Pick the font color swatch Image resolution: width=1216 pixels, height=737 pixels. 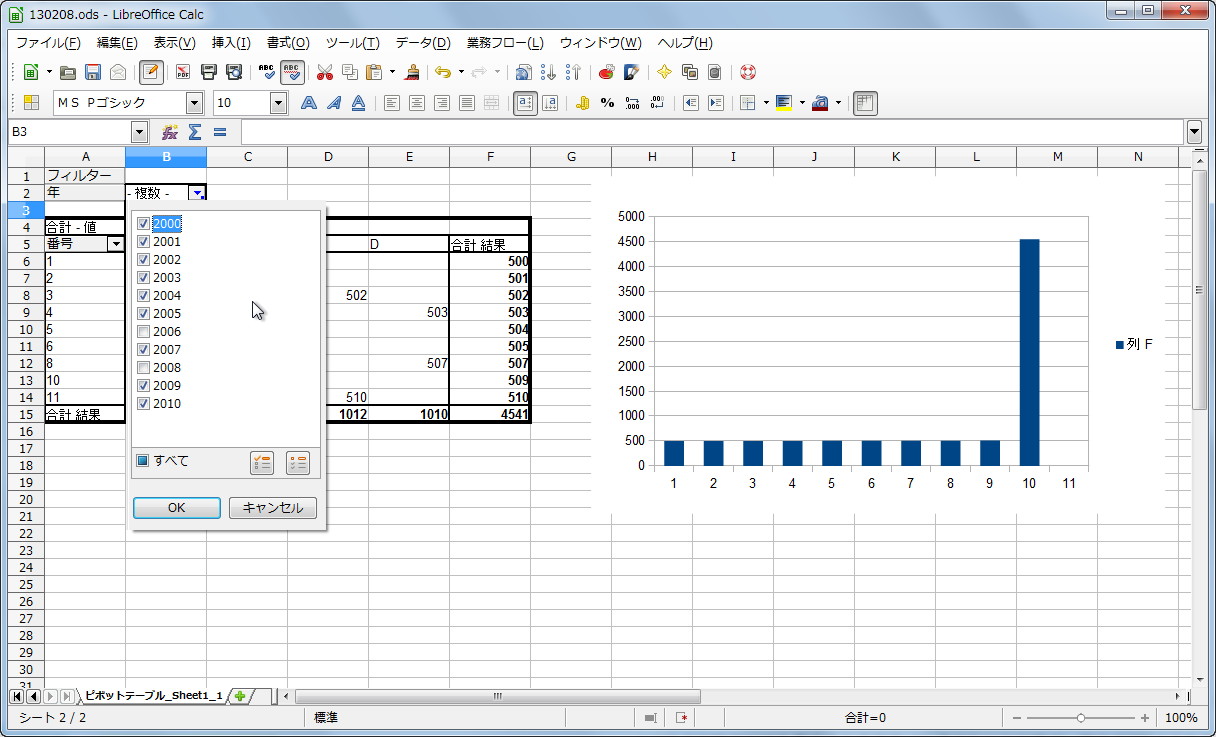pyautogui.click(x=820, y=103)
